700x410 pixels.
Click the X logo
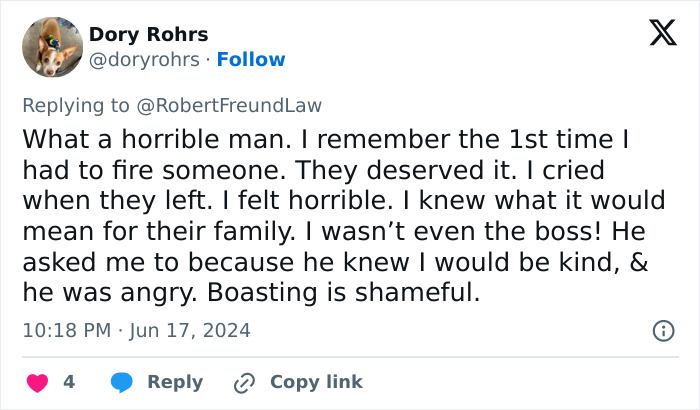pyautogui.click(x=655, y=35)
